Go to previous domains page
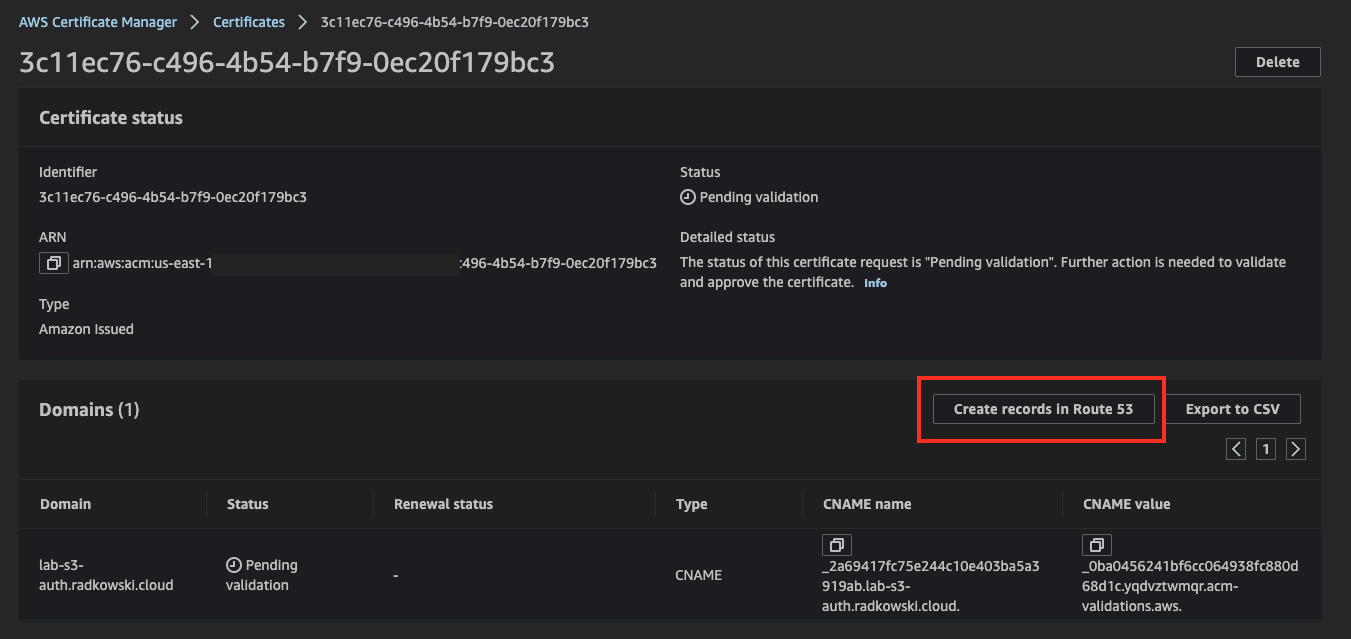 [1237, 449]
